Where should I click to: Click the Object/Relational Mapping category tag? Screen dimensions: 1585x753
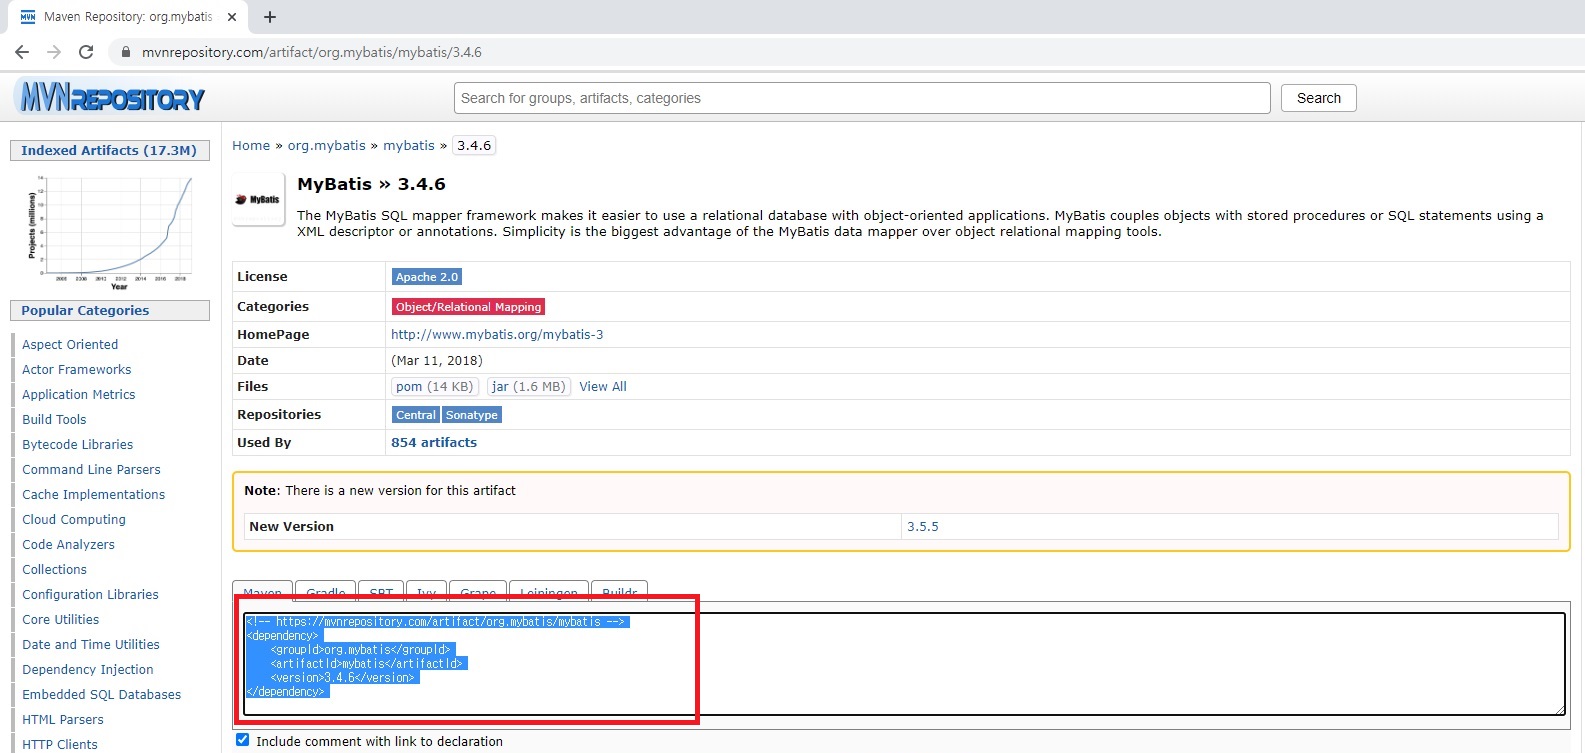469,307
